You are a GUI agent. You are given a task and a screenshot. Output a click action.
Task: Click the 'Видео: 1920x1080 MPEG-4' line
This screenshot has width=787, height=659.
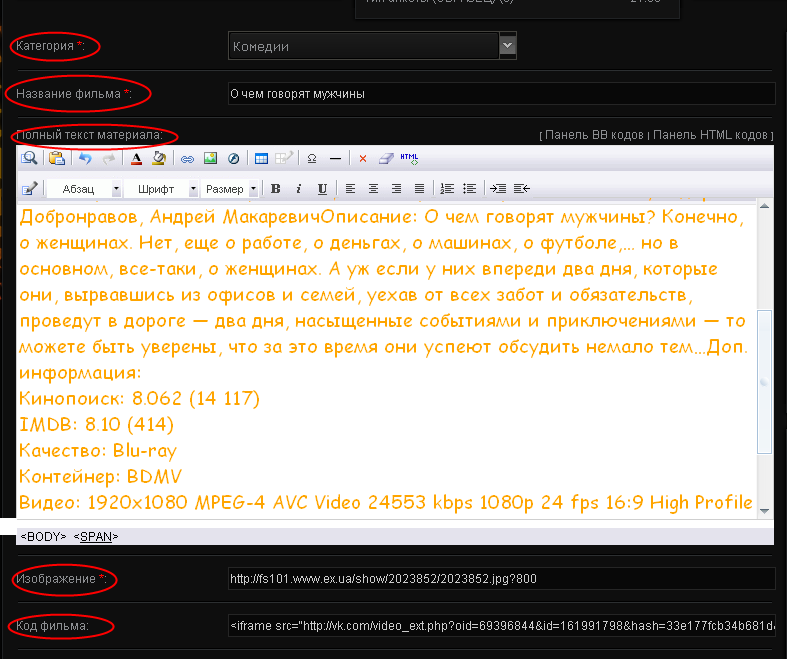(385, 502)
